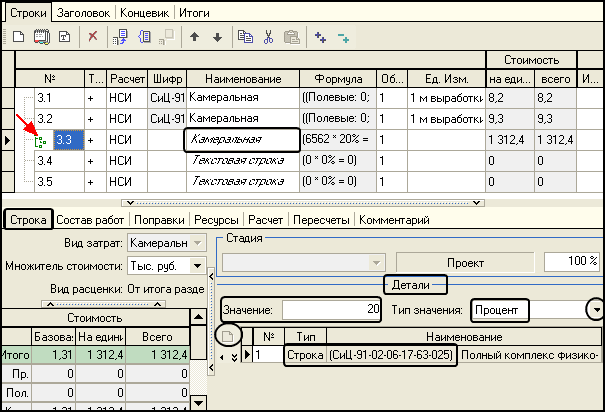Expand the Вид затрат combo box
This screenshot has width=605, height=412.
197,244
